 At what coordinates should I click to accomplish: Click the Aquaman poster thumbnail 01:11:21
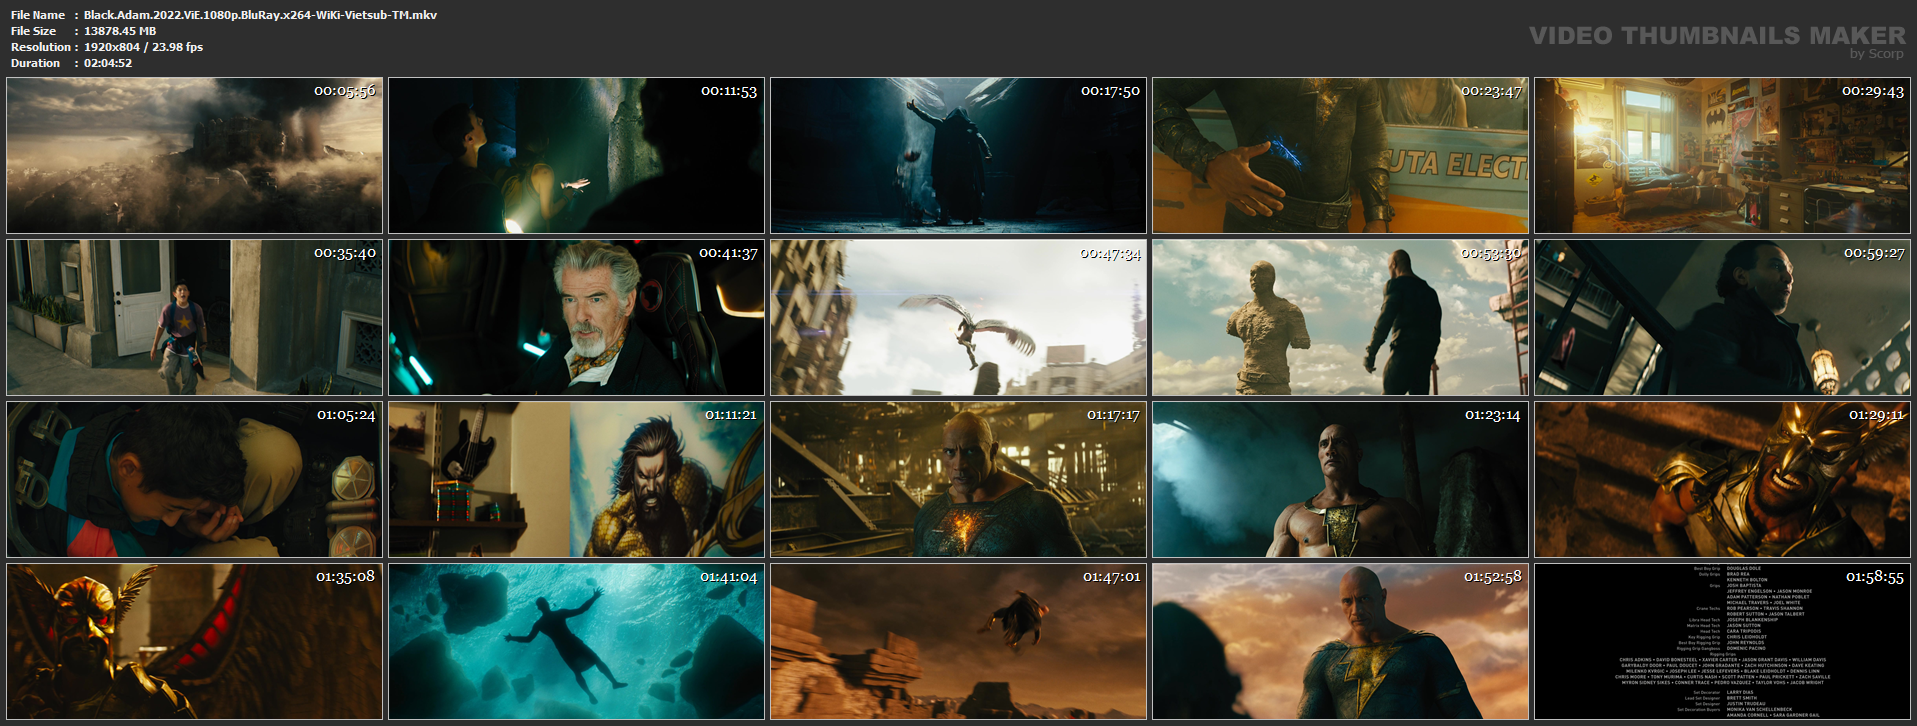click(x=576, y=480)
